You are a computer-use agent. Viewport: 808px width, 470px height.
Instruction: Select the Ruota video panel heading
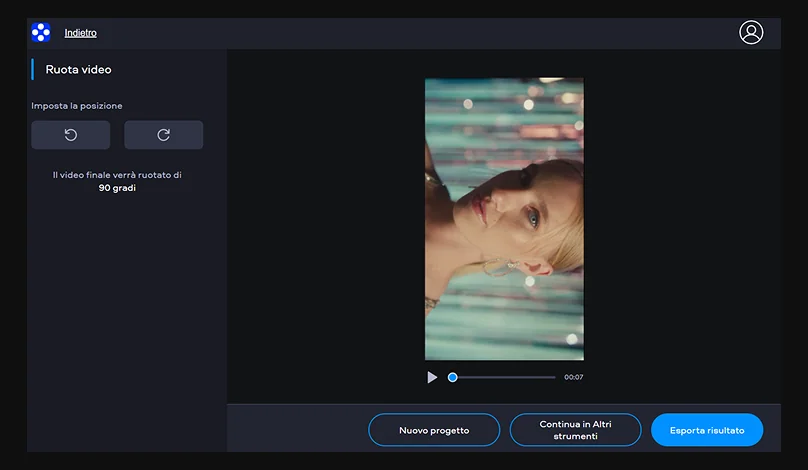(78, 70)
